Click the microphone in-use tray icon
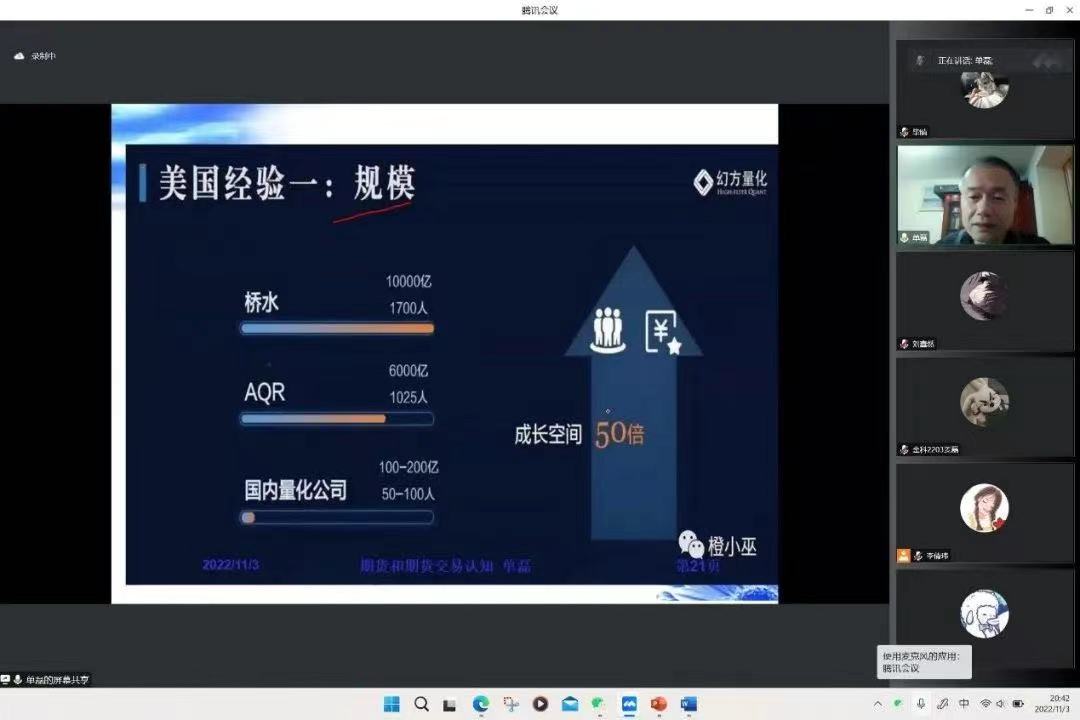 (921, 704)
